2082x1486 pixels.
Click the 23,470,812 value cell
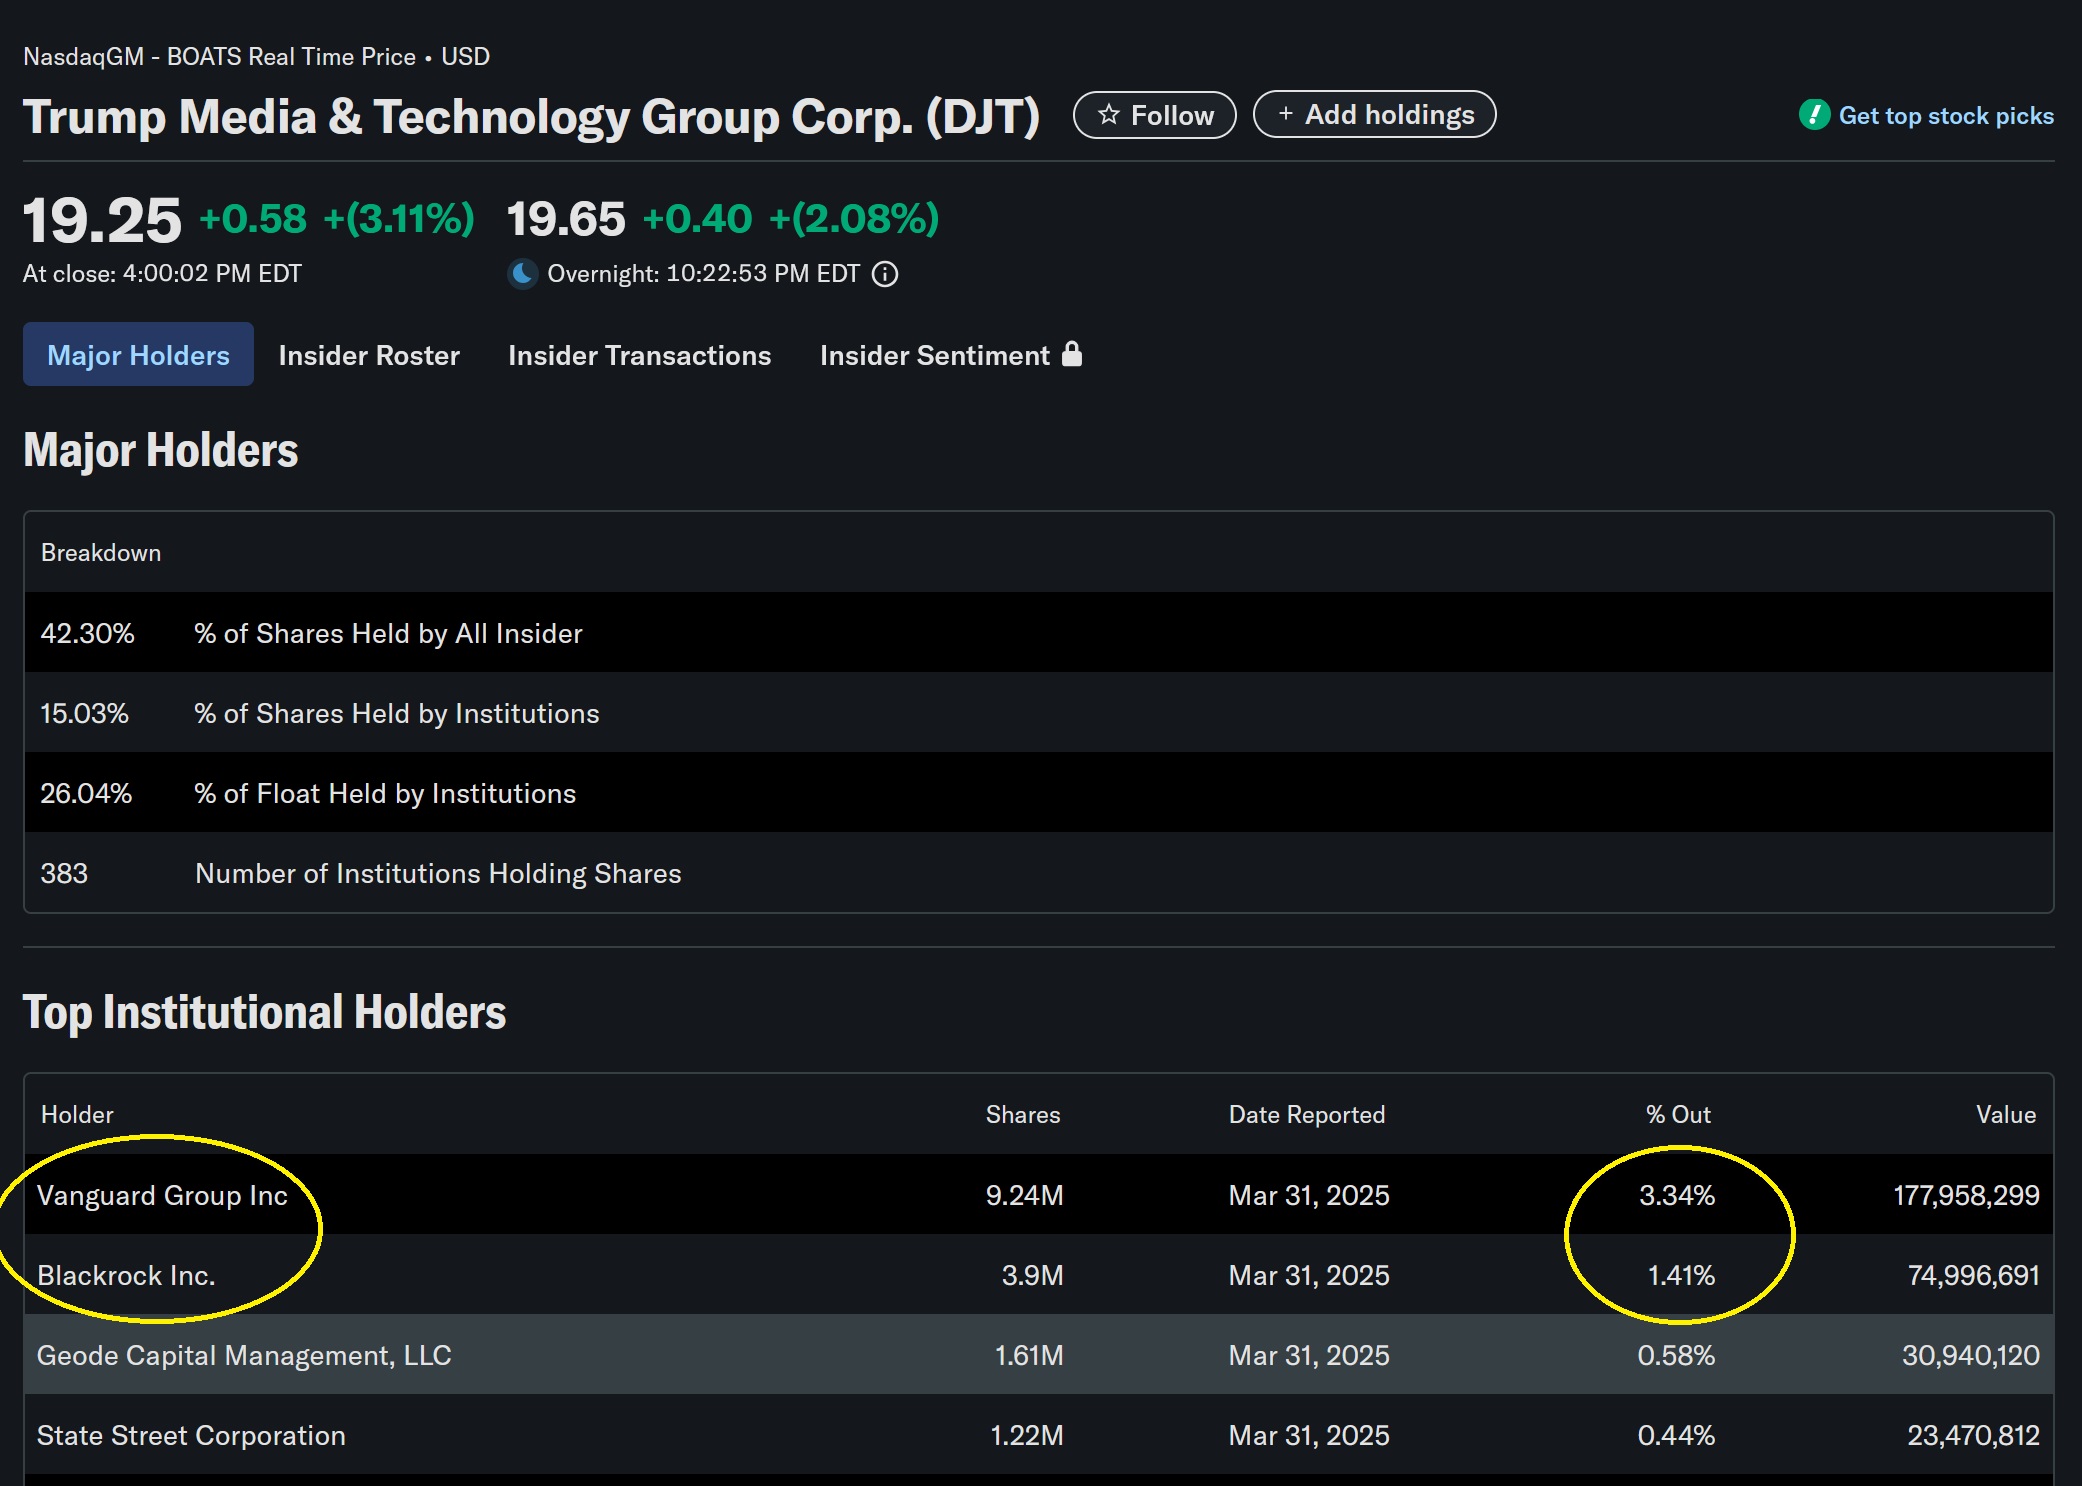(1973, 1435)
